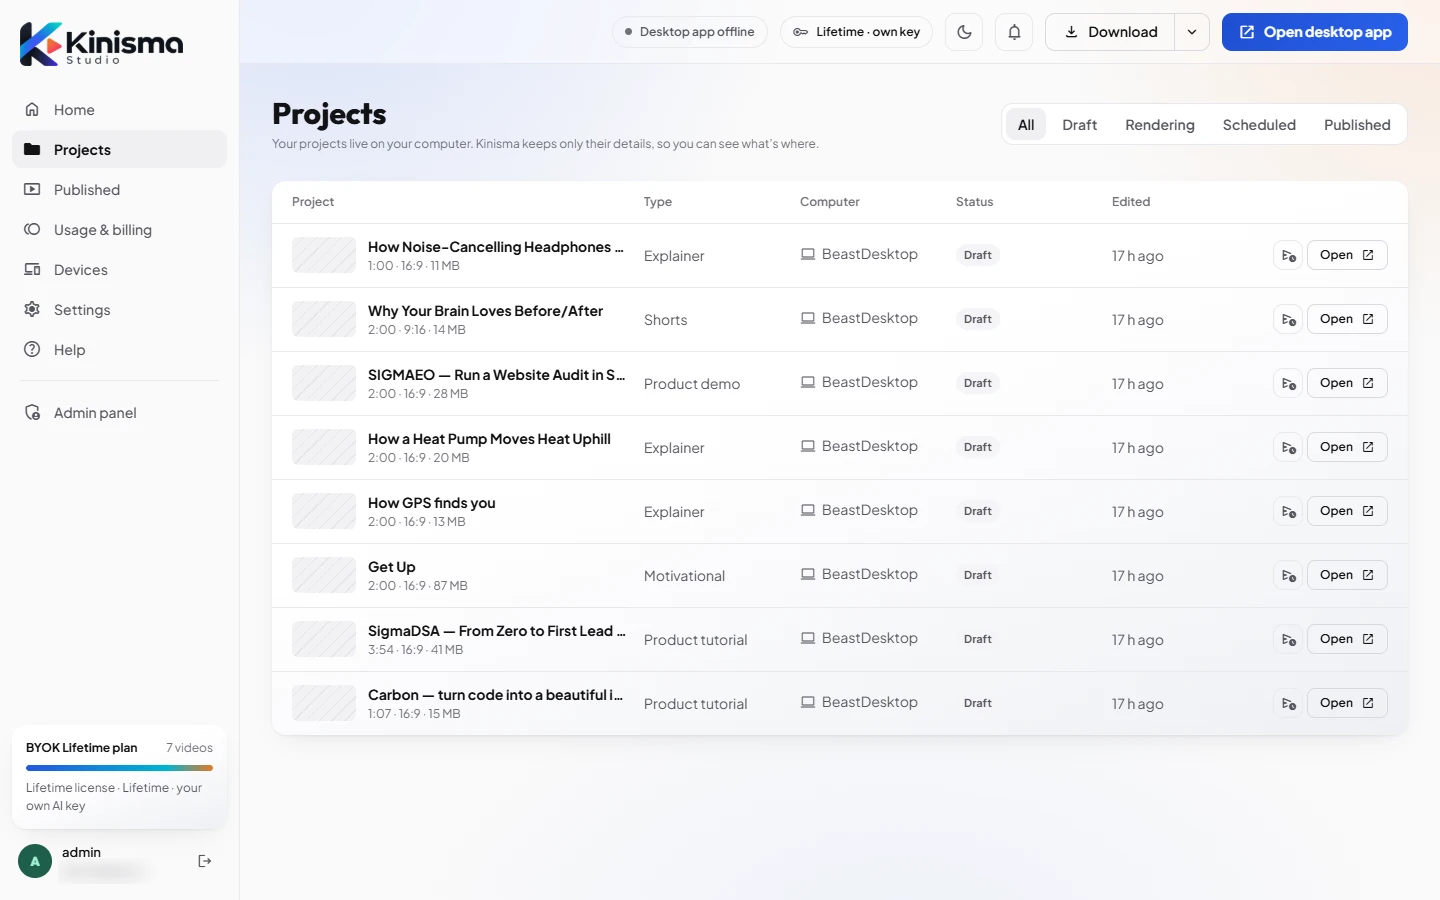
Task: Sign out using the logout icon
Action: (x=205, y=861)
